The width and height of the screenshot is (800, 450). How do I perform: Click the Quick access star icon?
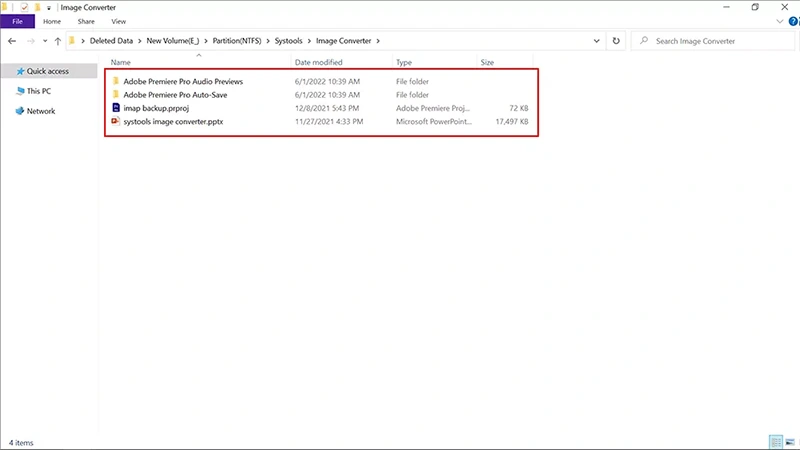point(20,71)
